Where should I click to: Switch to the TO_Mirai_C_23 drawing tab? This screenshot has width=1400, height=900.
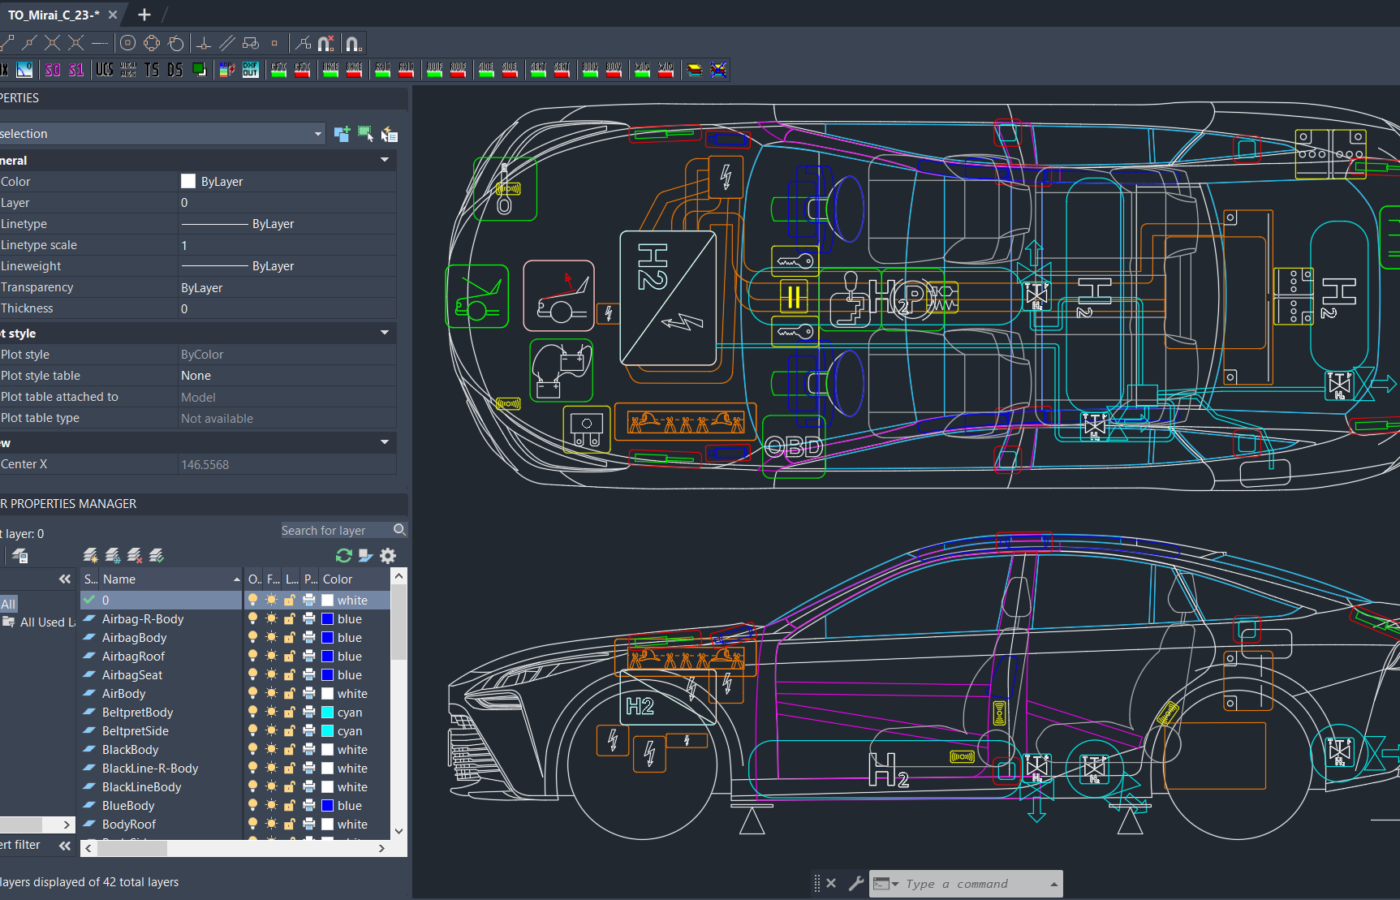(52, 15)
